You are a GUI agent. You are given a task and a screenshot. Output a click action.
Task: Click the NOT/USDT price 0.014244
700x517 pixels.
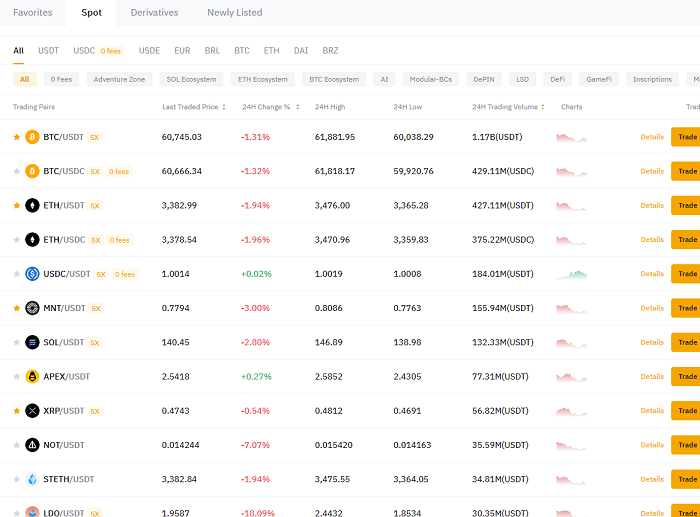click(180, 445)
